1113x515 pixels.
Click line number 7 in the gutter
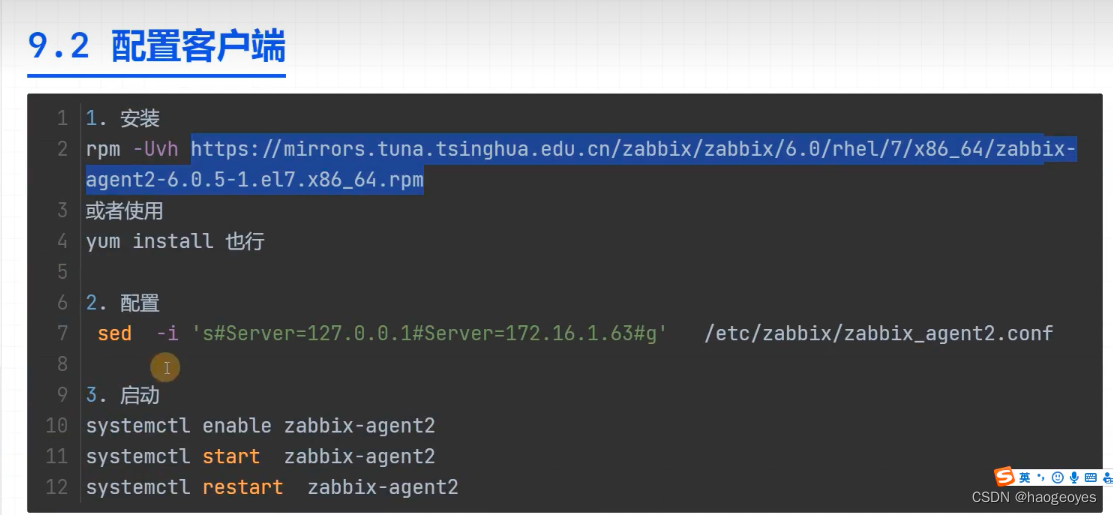point(62,333)
